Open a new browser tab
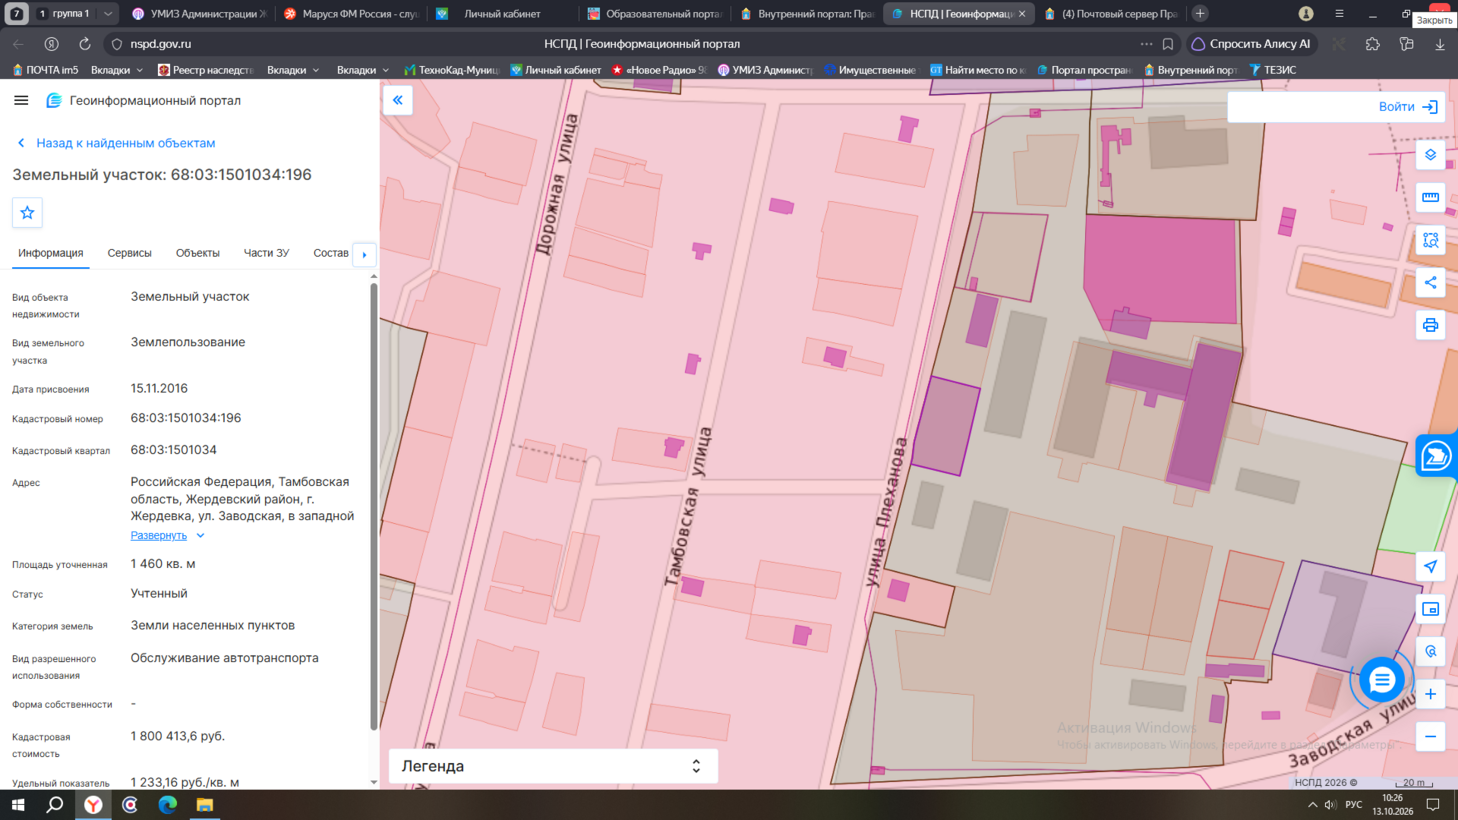Screen dimensions: 1458x820 click(1200, 14)
